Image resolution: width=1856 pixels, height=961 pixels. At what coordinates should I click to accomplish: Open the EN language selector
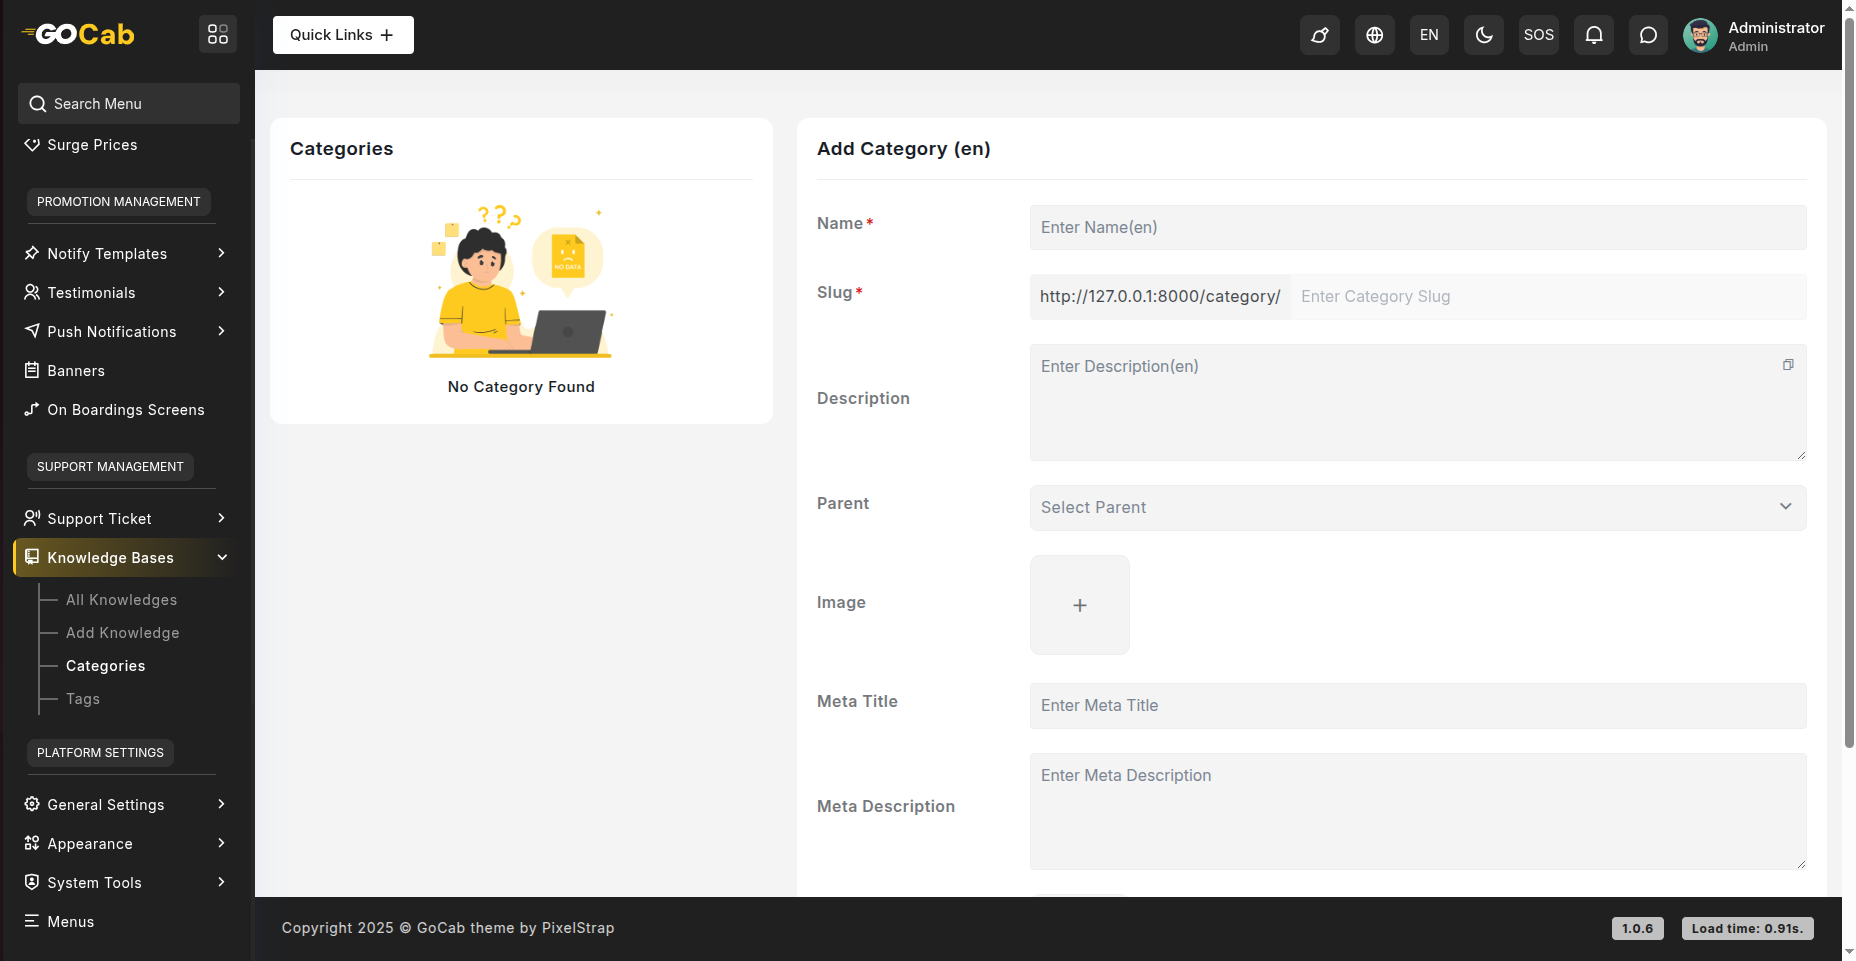coord(1429,35)
